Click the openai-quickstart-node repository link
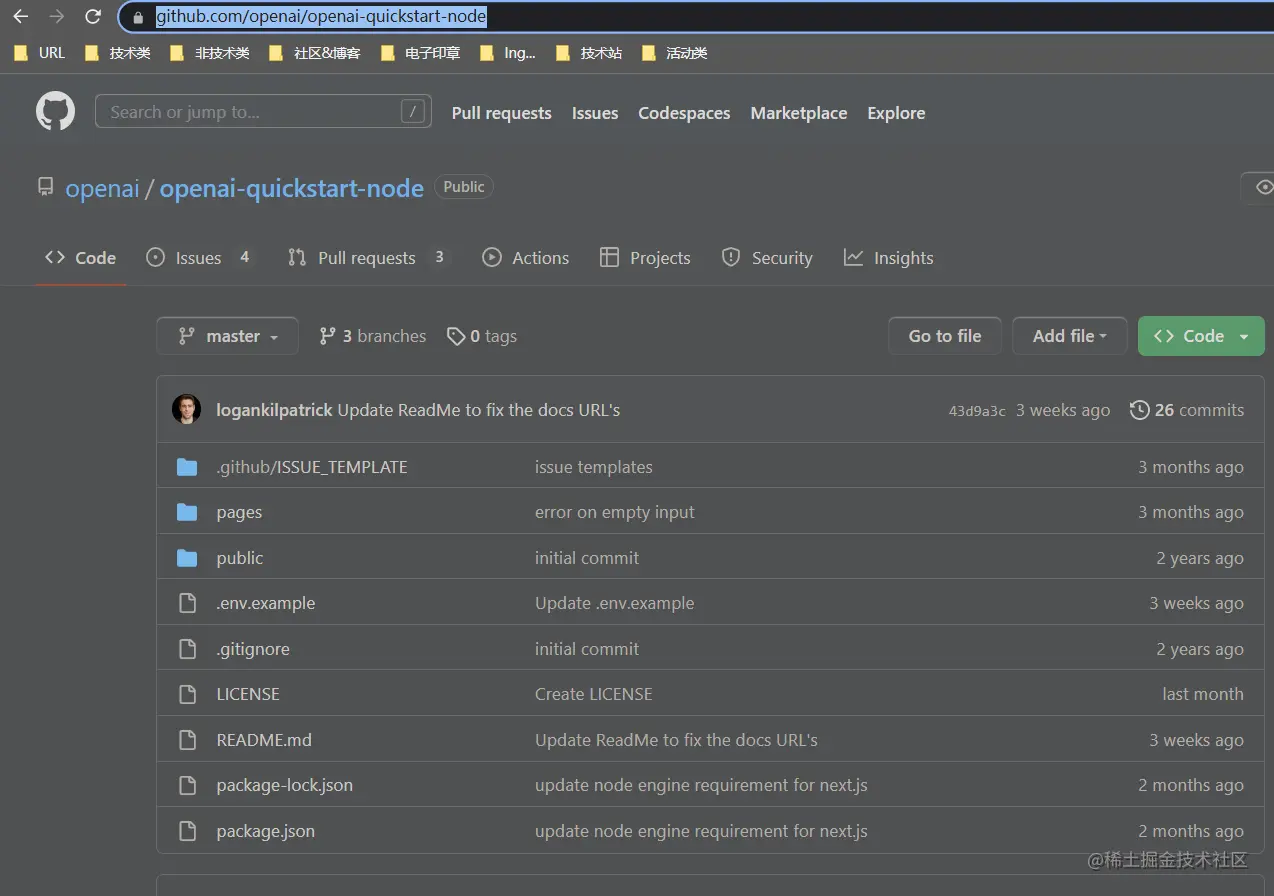The width and height of the screenshot is (1274, 896). coord(292,188)
